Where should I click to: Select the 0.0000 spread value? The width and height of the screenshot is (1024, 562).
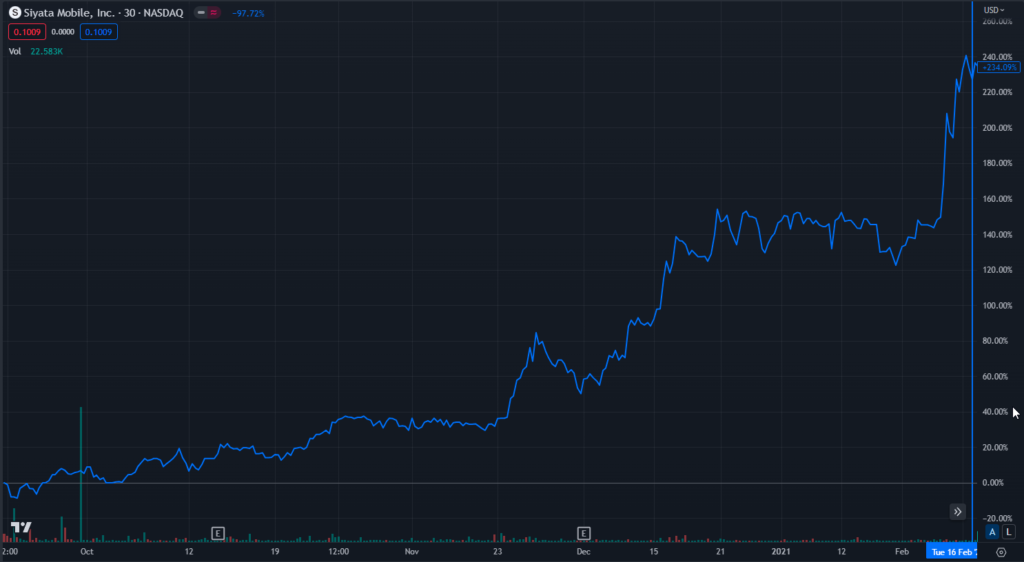[63, 32]
